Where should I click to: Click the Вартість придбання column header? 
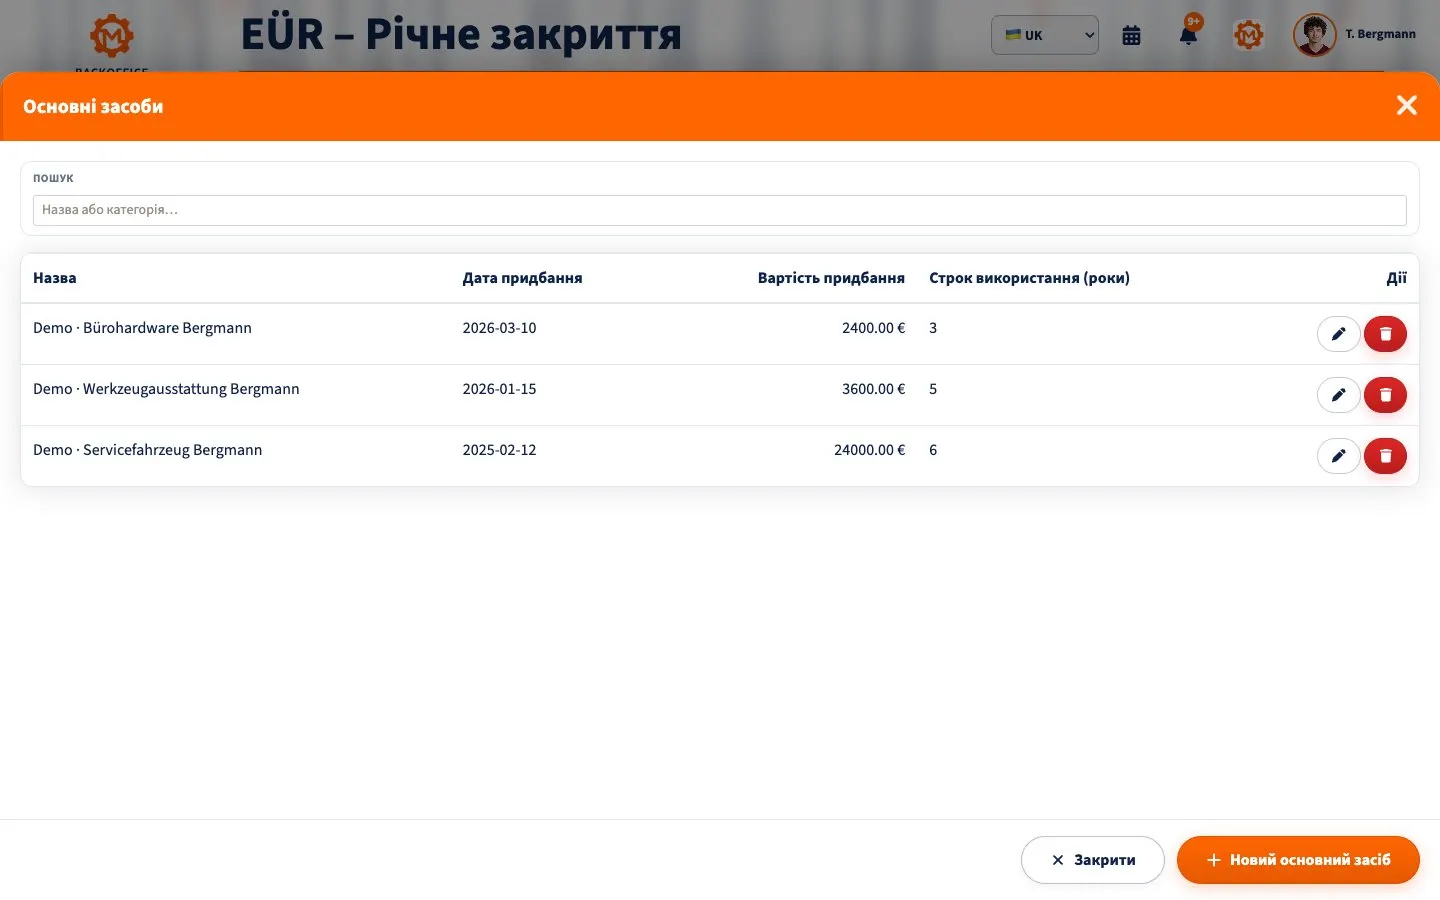[x=831, y=278]
